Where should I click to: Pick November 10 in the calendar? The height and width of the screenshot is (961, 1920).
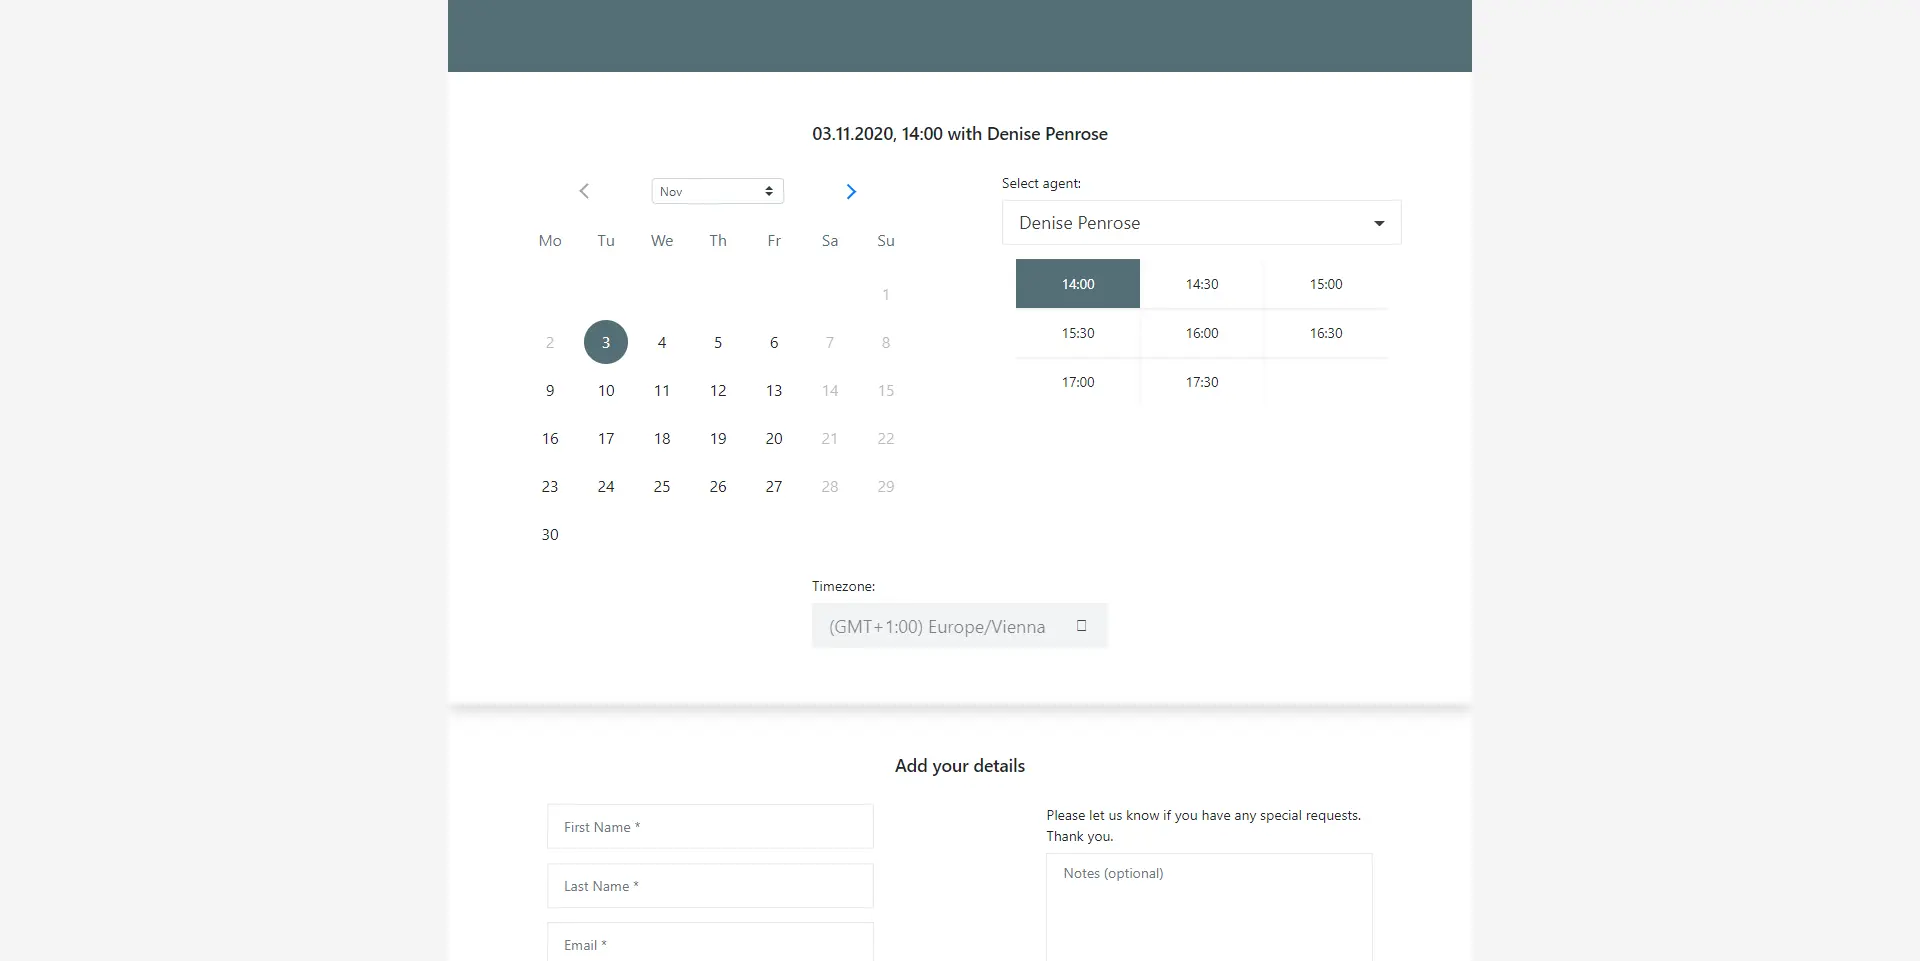[x=606, y=390]
